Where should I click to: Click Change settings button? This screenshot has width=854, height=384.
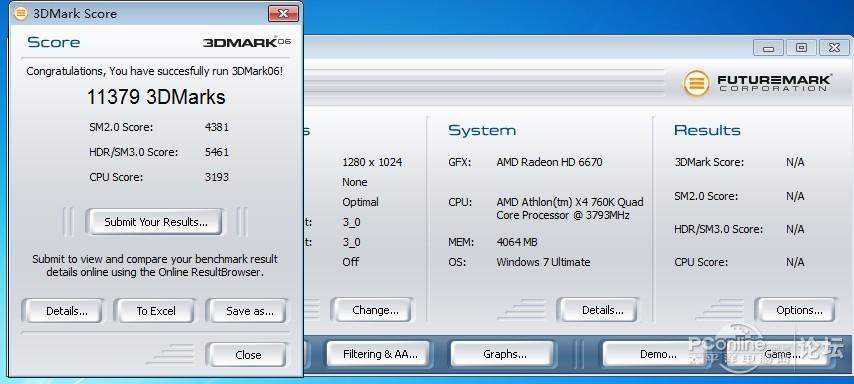click(x=375, y=310)
